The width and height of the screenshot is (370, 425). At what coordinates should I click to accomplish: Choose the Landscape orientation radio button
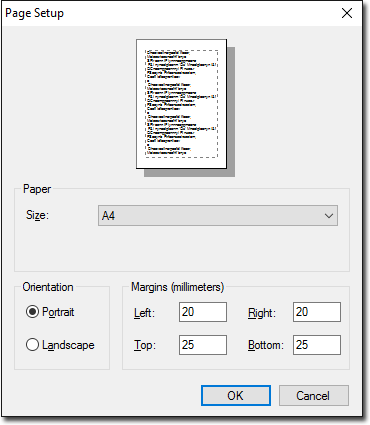[32, 345]
